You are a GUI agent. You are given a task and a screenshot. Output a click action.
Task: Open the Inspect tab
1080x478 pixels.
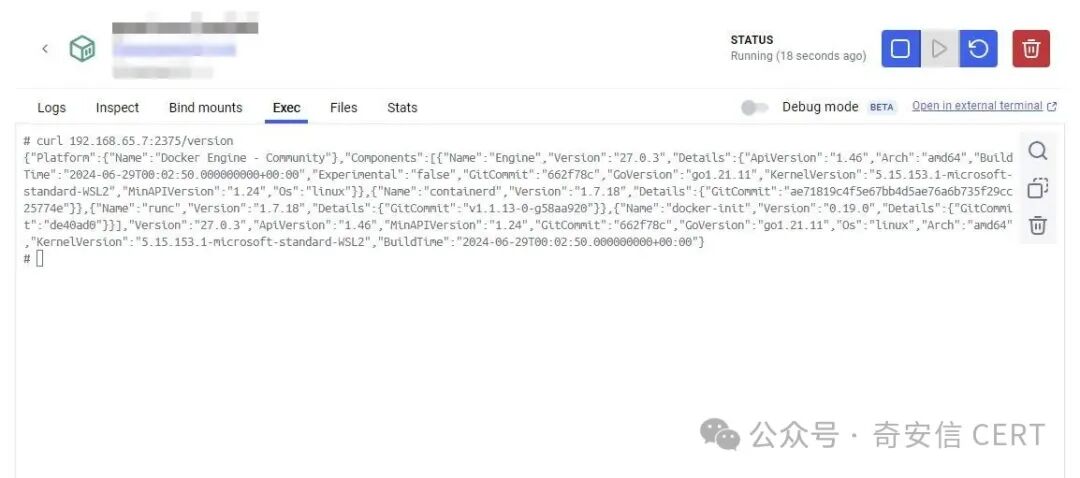117,107
